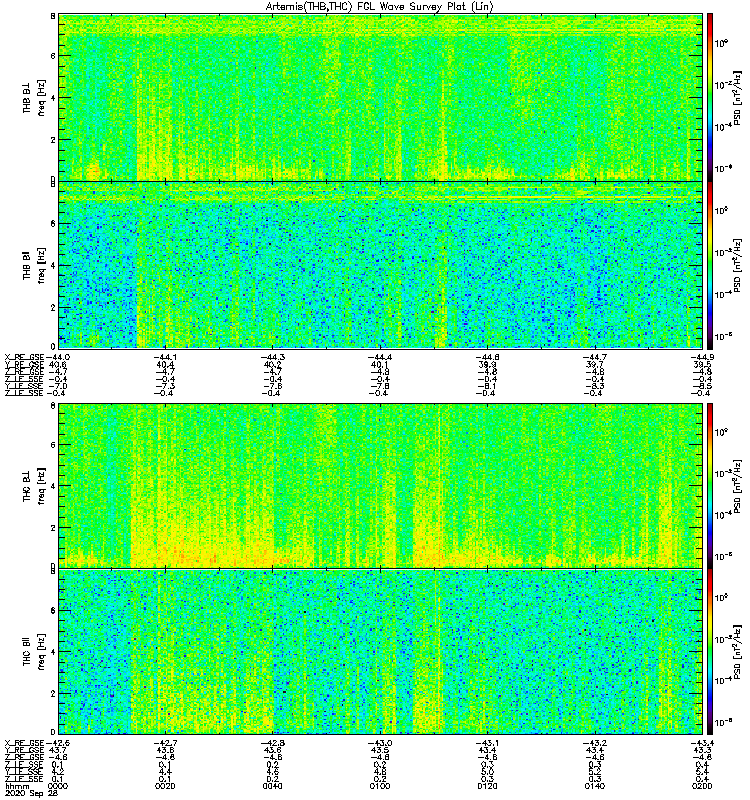The image size is (750, 800).
Task: Click the color bar beside the THC B⊥ panel
Action: pyautogui.click(x=710, y=485)
